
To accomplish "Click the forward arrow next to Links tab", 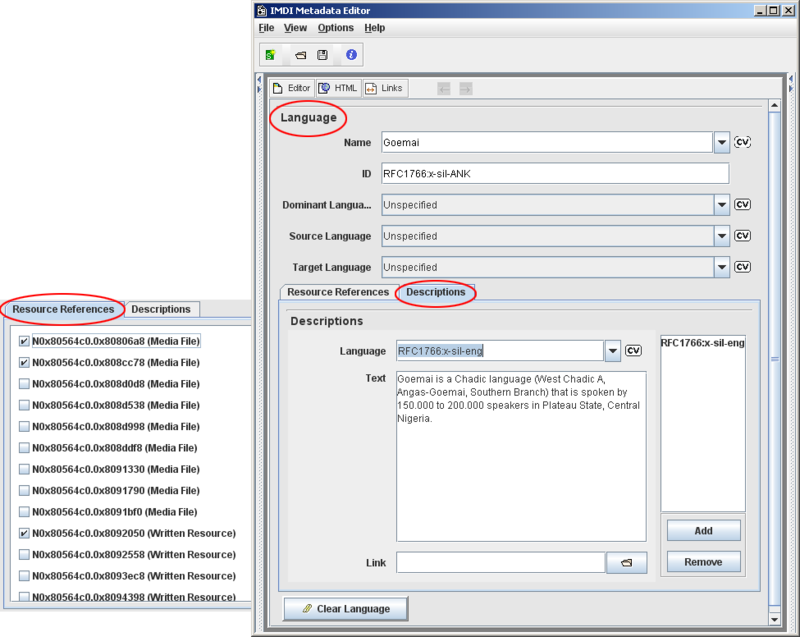I will click(465, 89).
